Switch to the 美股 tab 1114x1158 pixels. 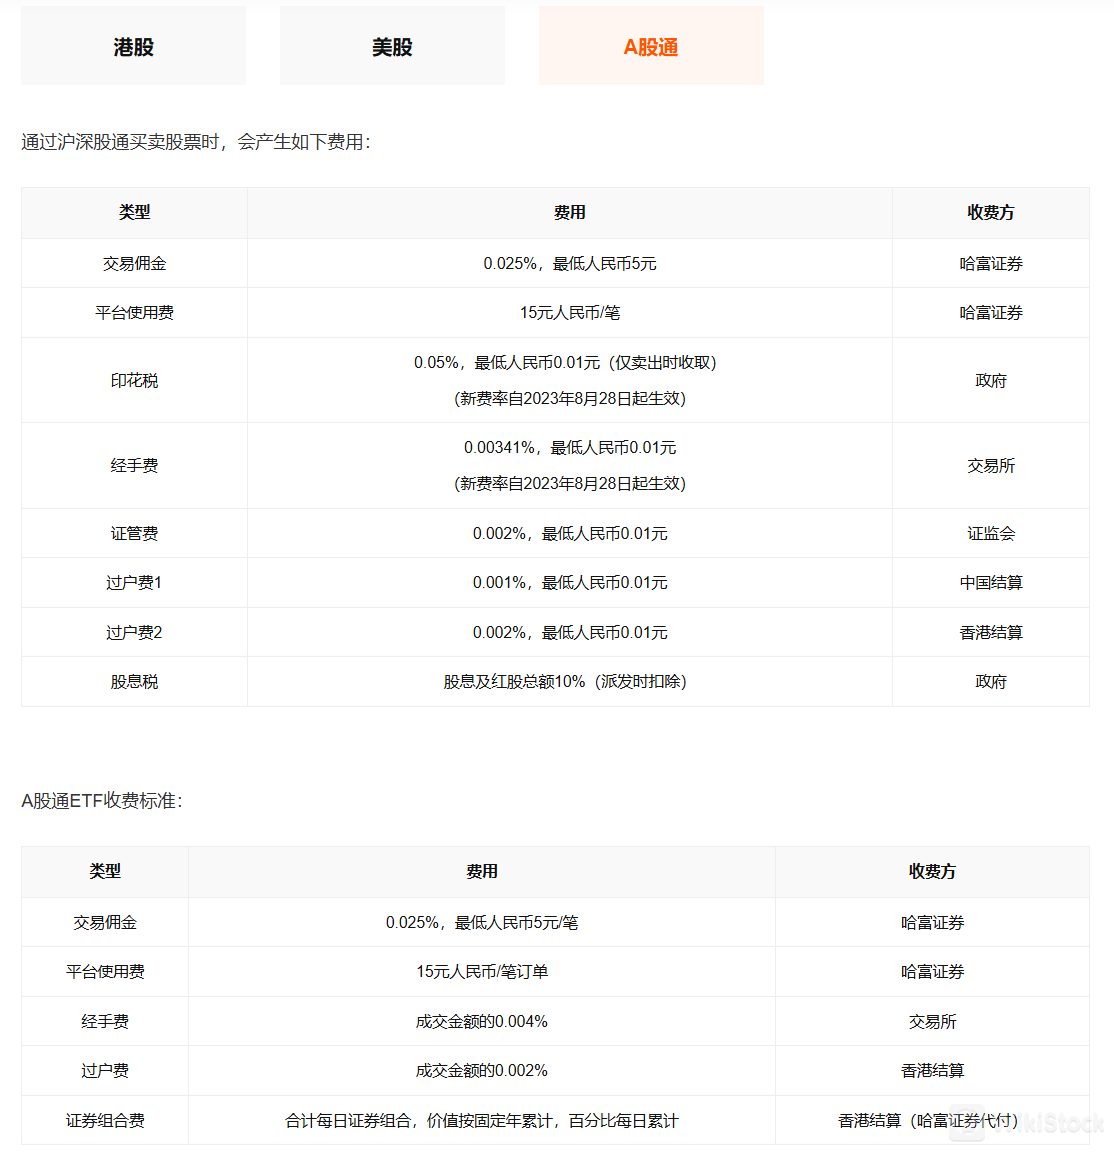tap(392, 45)
